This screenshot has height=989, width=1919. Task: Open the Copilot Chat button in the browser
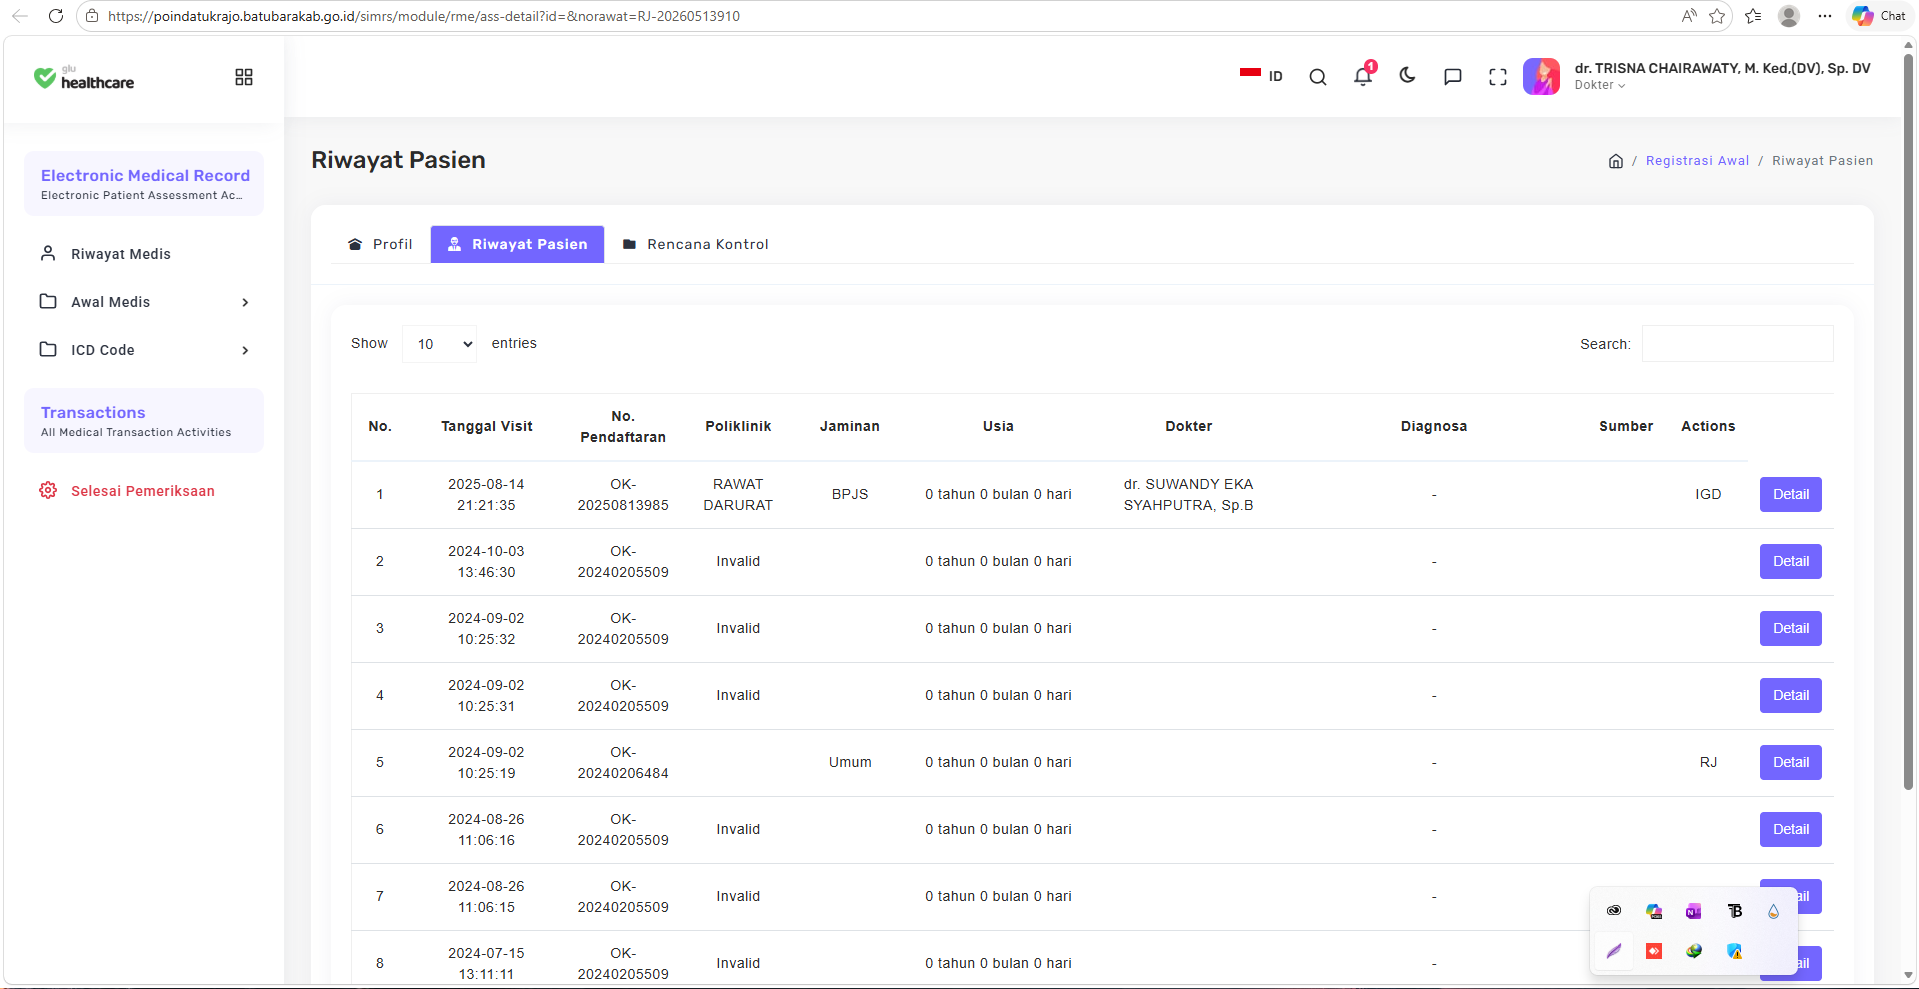[x=1879, y=16]
